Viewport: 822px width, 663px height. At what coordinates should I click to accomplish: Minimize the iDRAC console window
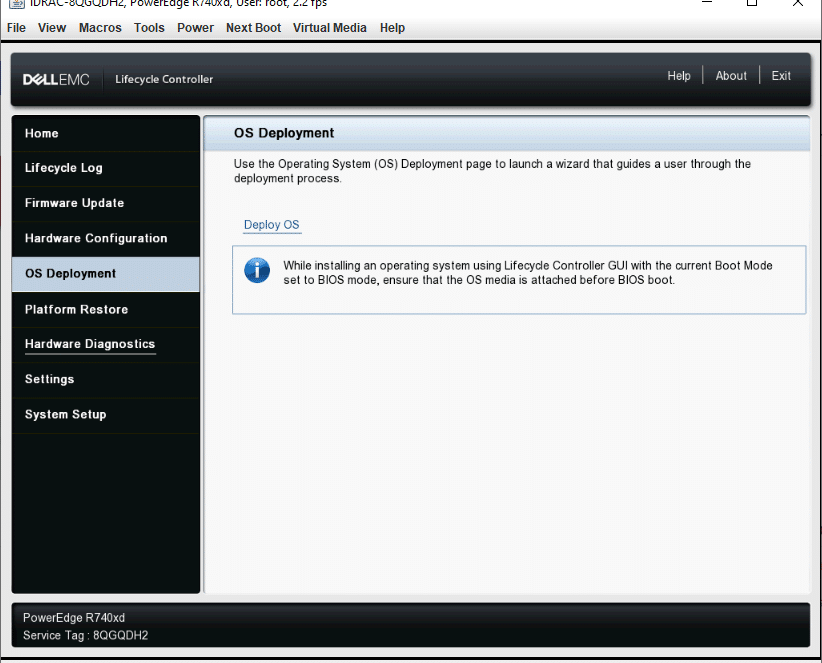(x=707, y=3)
